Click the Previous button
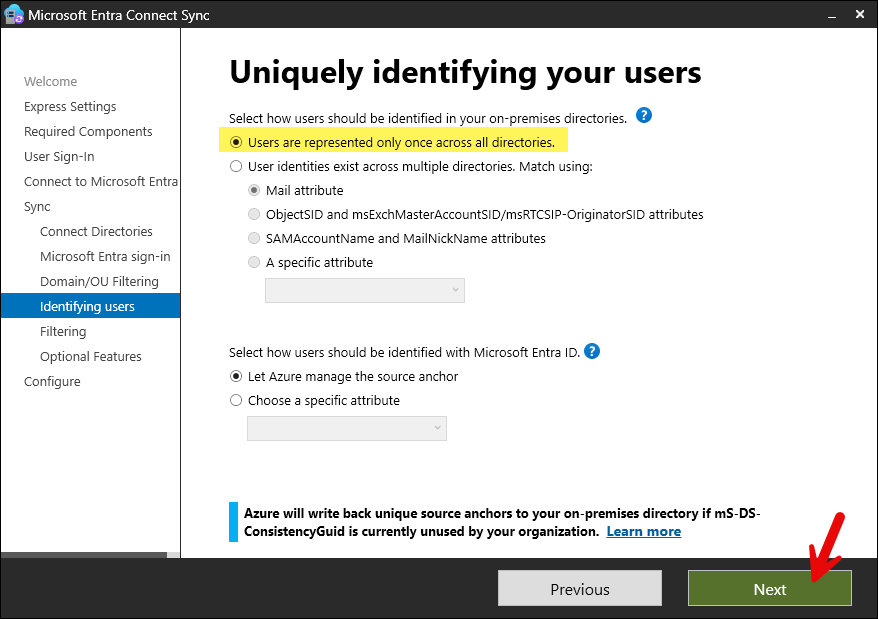Screen dimensions: 878x619 click(580, 588)
